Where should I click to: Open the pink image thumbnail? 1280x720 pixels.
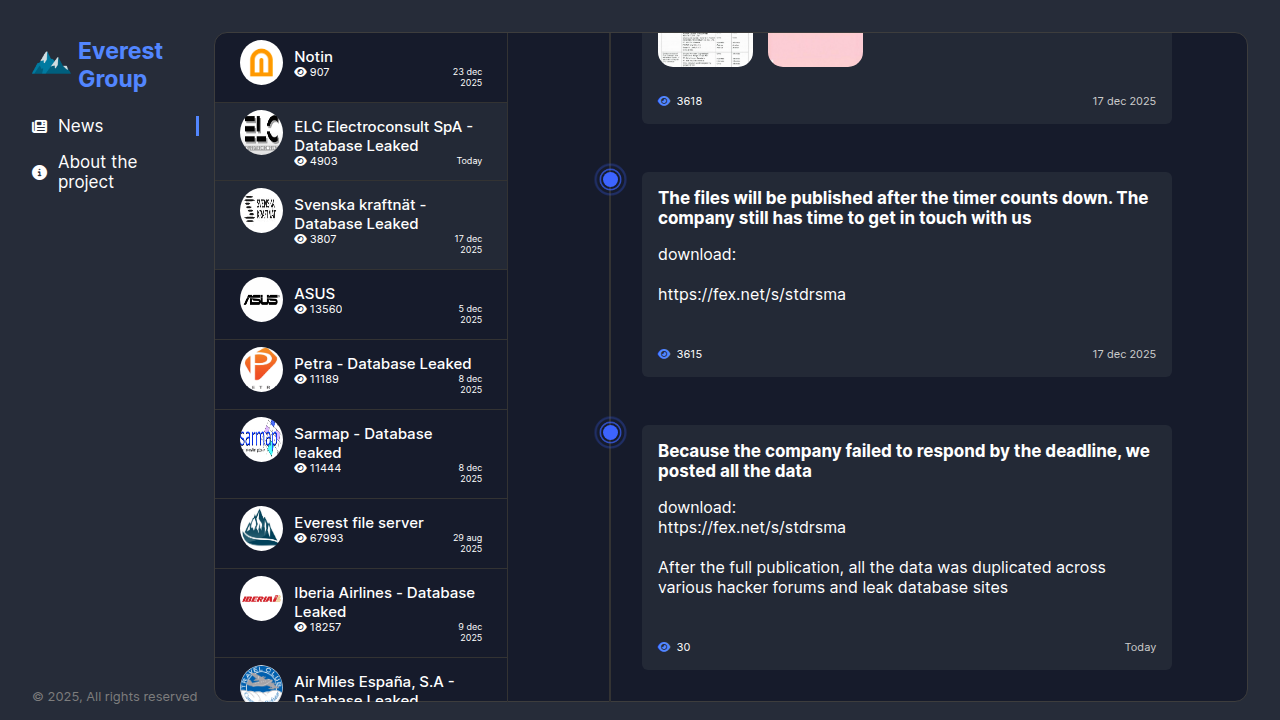[815, 49]
